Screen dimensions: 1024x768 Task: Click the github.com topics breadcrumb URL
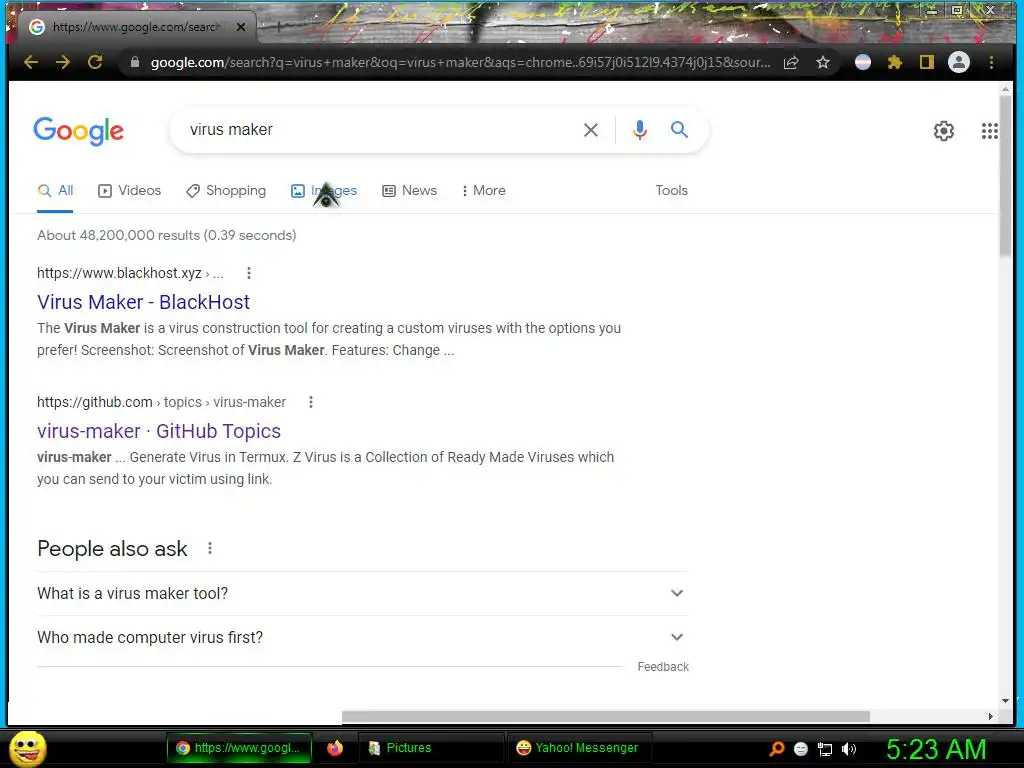pyautogui.click(x=161, y=402)
